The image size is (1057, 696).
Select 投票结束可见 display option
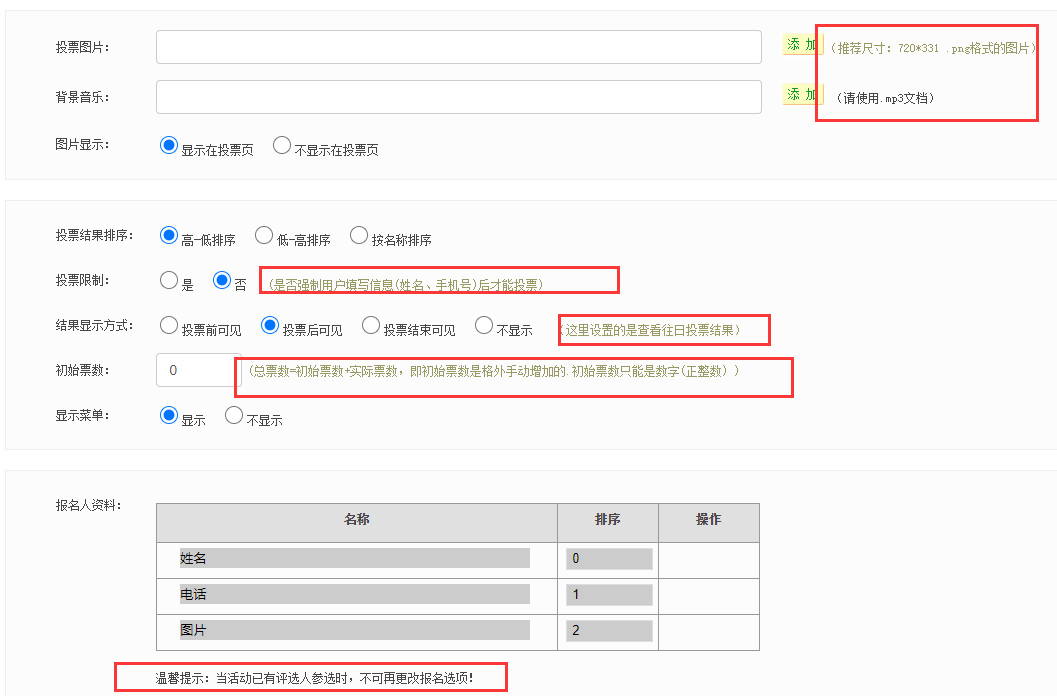point(371,326)
